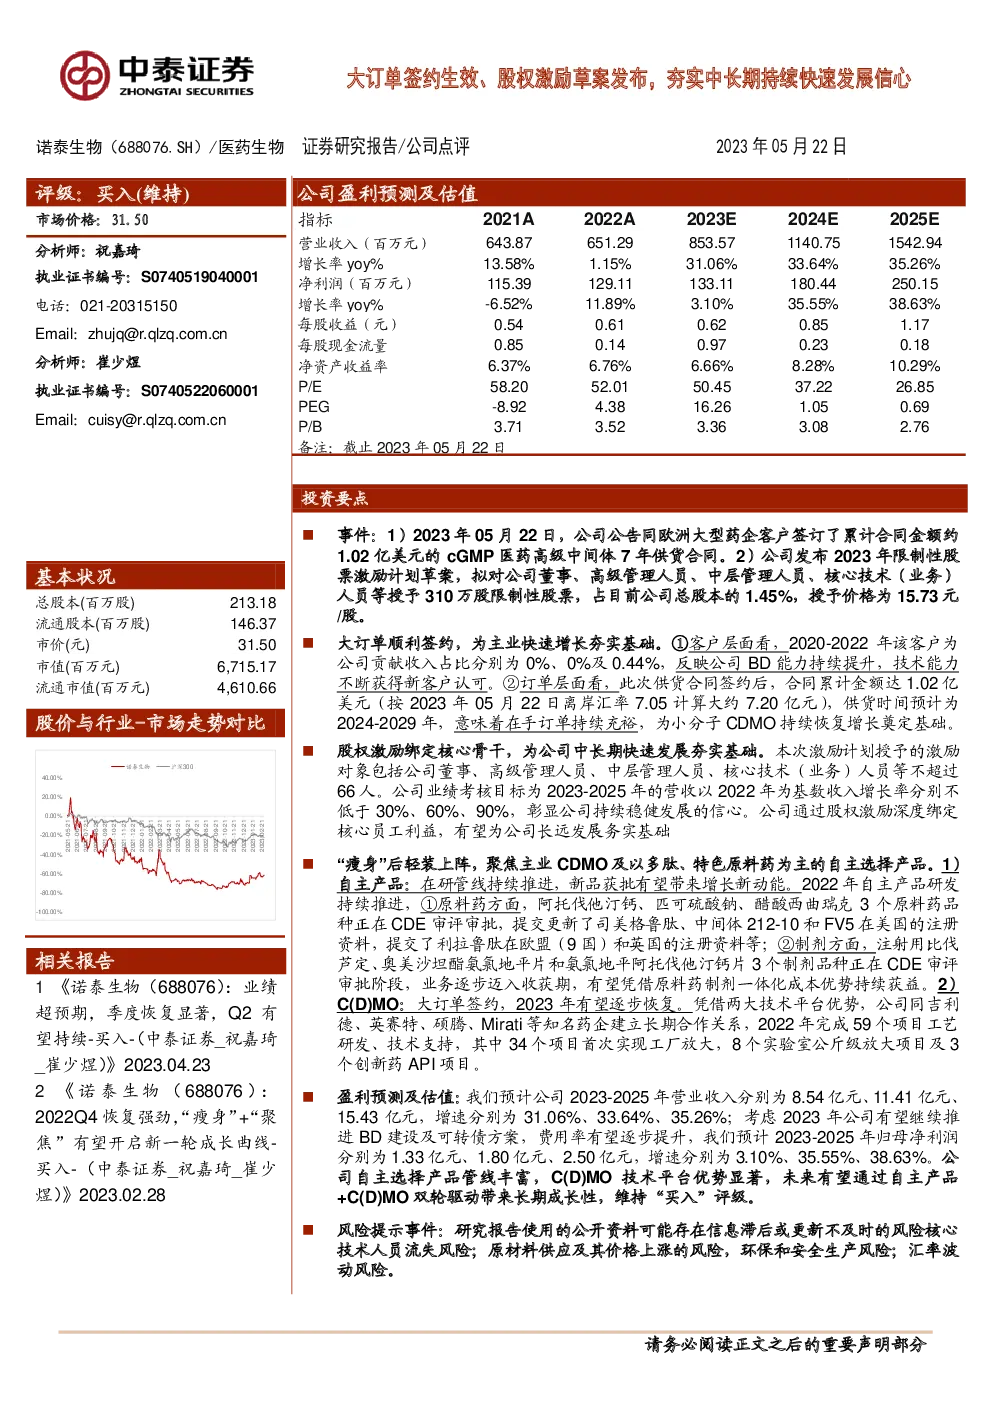Select market cap value 6,715.17
Image resolution: width=992 pixels, height=1403 pixels.
pyautogui.click(x=247, y=667)
